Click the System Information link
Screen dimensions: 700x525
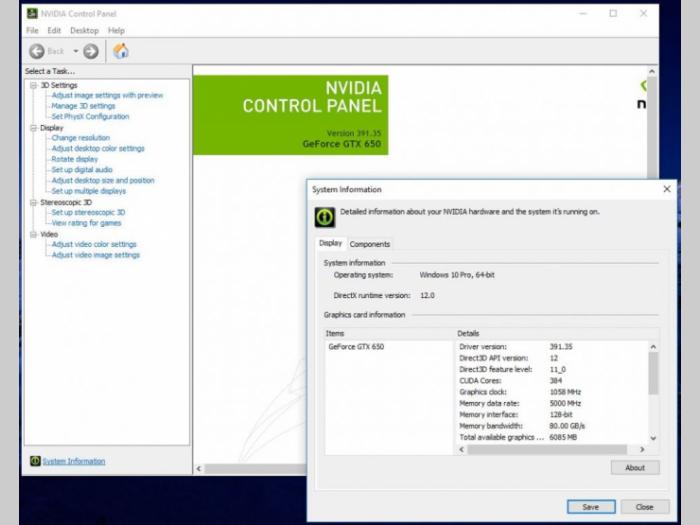(74, 461)
